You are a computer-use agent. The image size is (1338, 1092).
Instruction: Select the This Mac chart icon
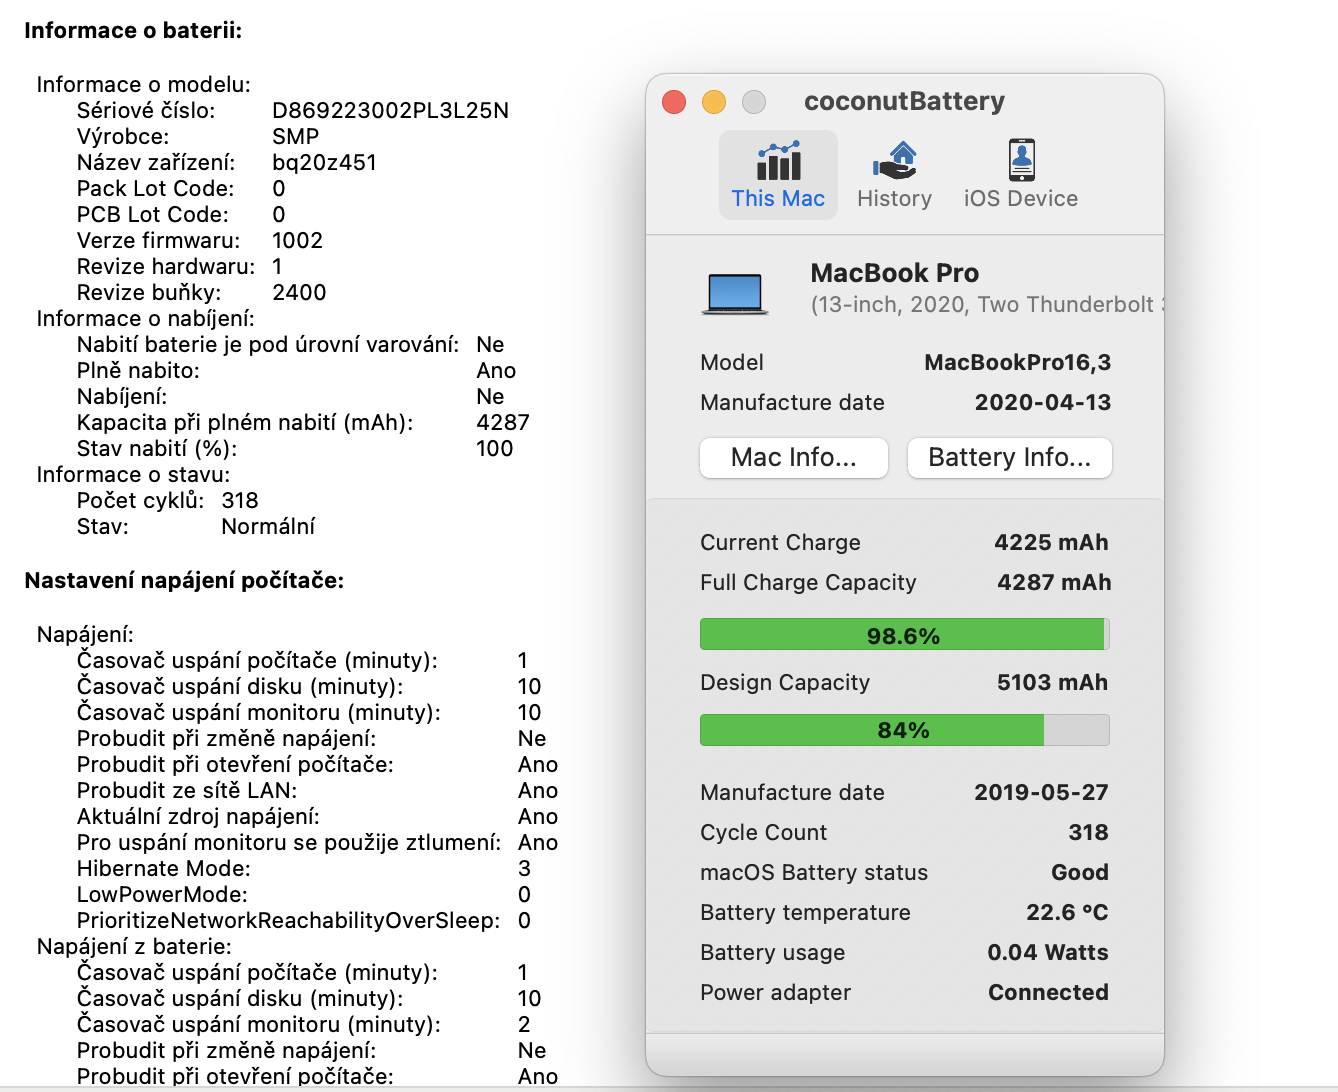pos(778,161)
